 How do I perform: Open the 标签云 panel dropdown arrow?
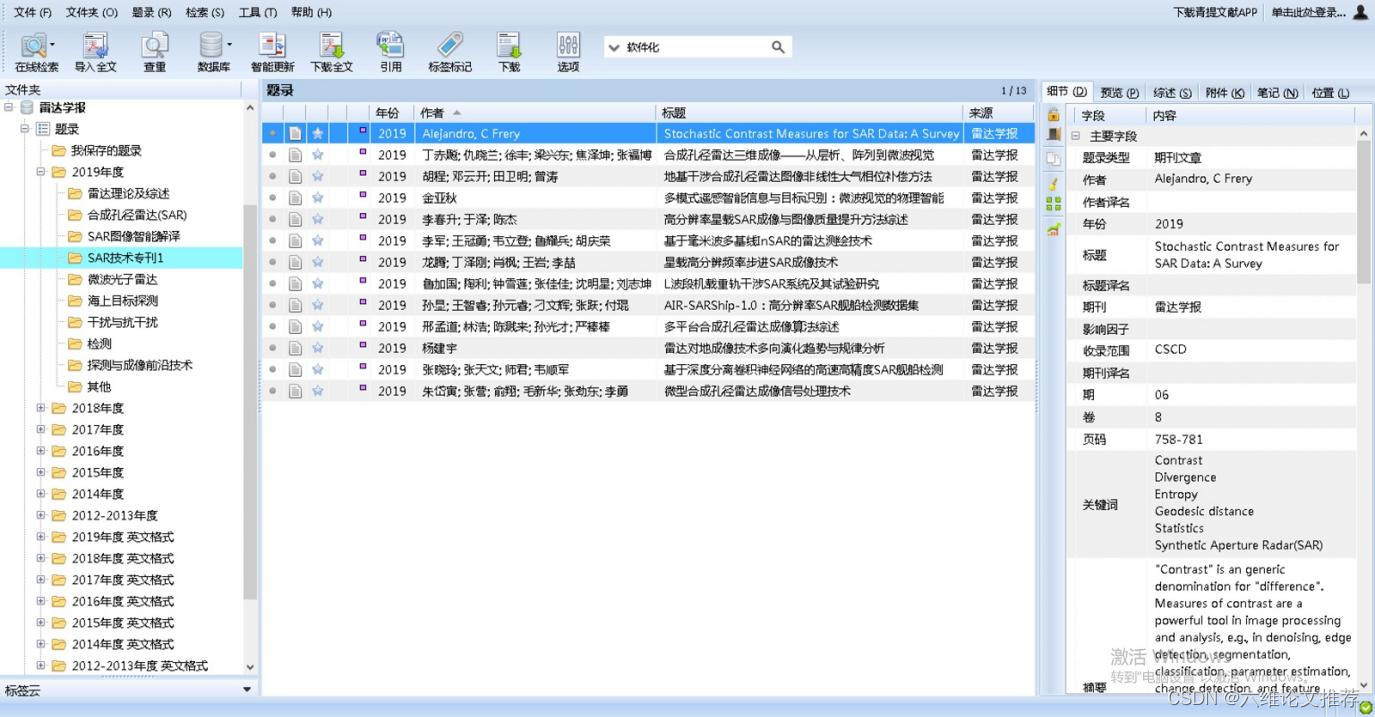(247, 690)
